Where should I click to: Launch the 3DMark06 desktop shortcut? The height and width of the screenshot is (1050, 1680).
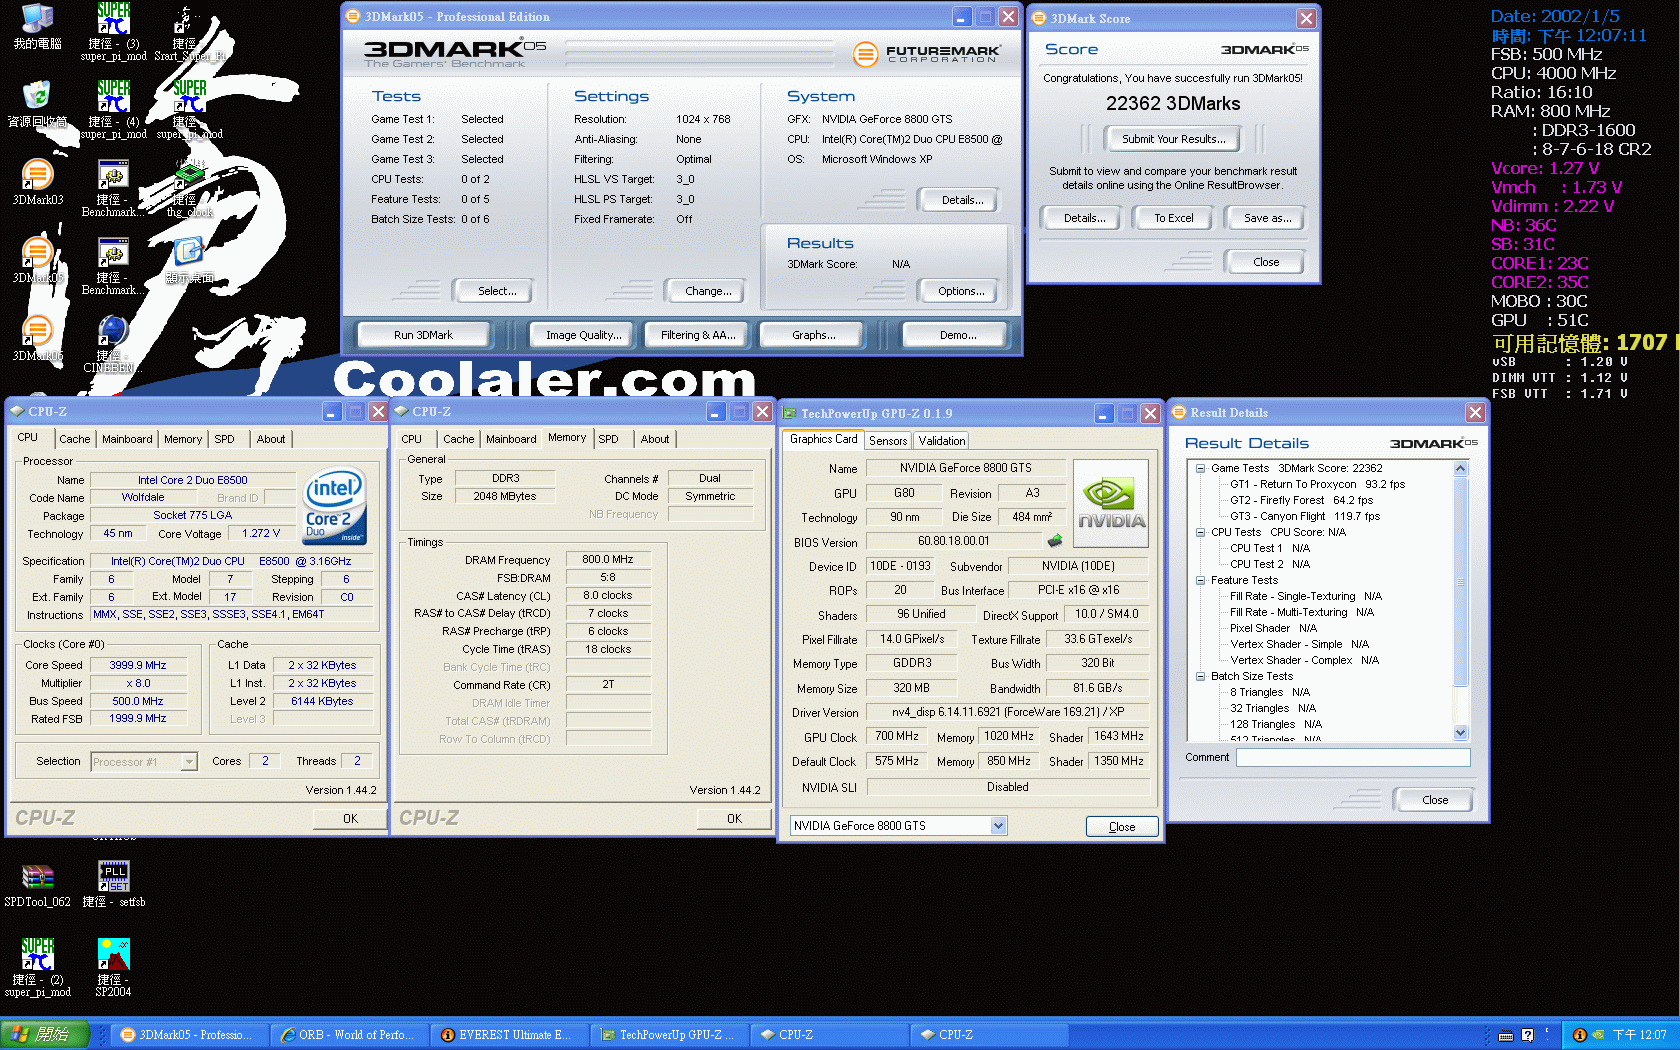(x=37, y=338)
